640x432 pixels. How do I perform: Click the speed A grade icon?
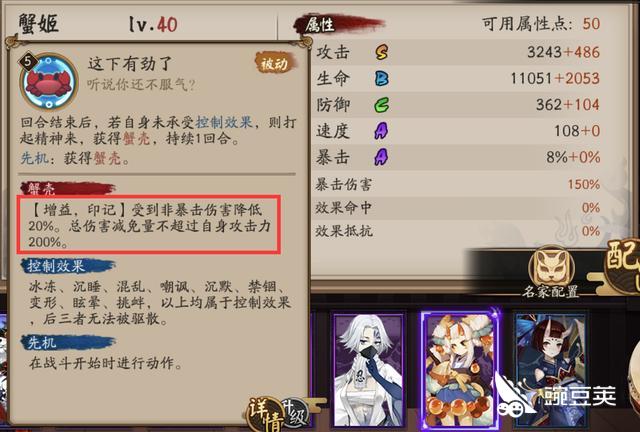381,131
